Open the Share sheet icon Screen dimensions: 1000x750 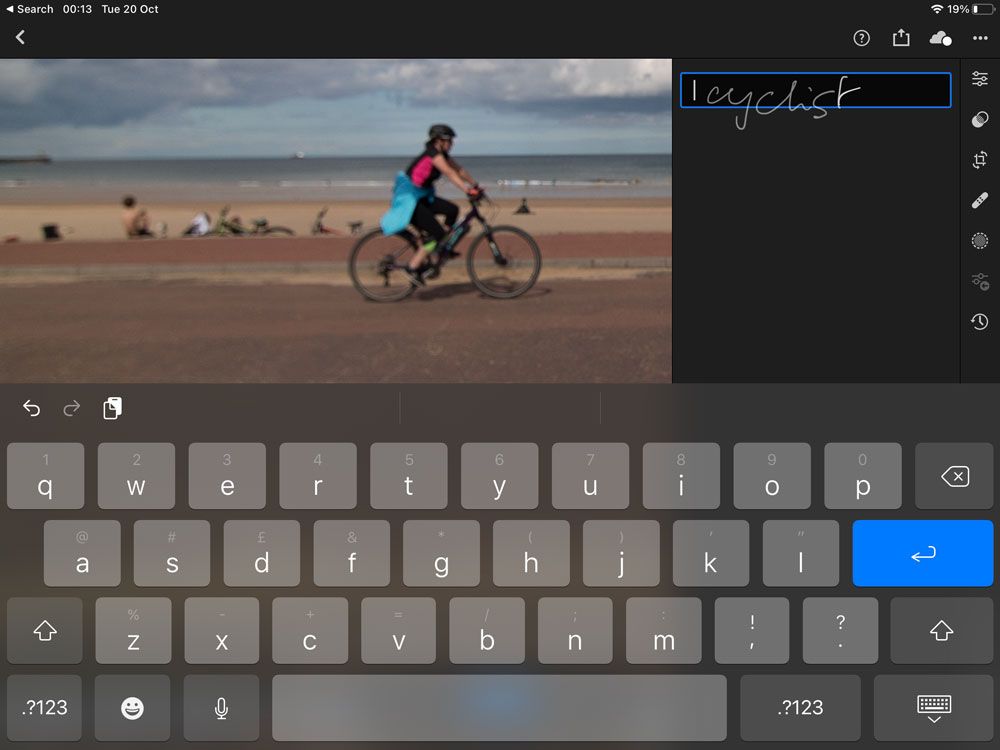coord(901,37)
